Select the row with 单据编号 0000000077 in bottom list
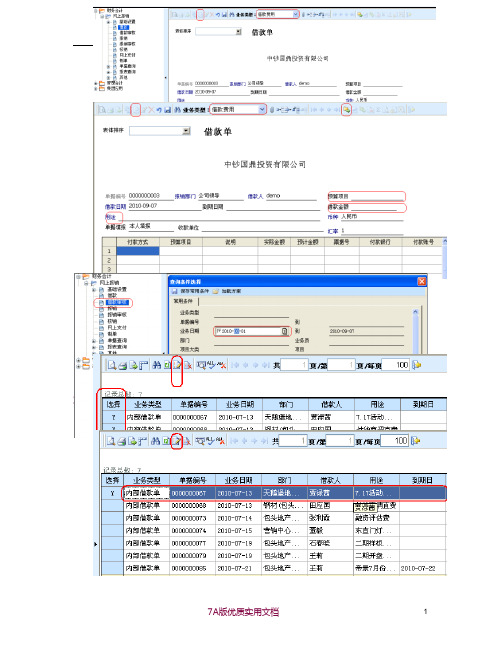The image size is (502, 649). pyautogui.click(x=274, y=543)
